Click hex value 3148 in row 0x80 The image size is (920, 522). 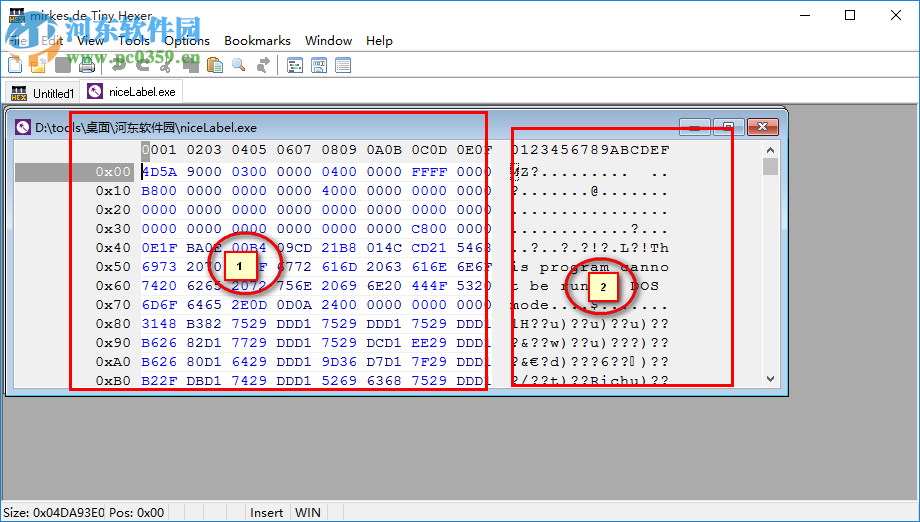coord(159,323)
